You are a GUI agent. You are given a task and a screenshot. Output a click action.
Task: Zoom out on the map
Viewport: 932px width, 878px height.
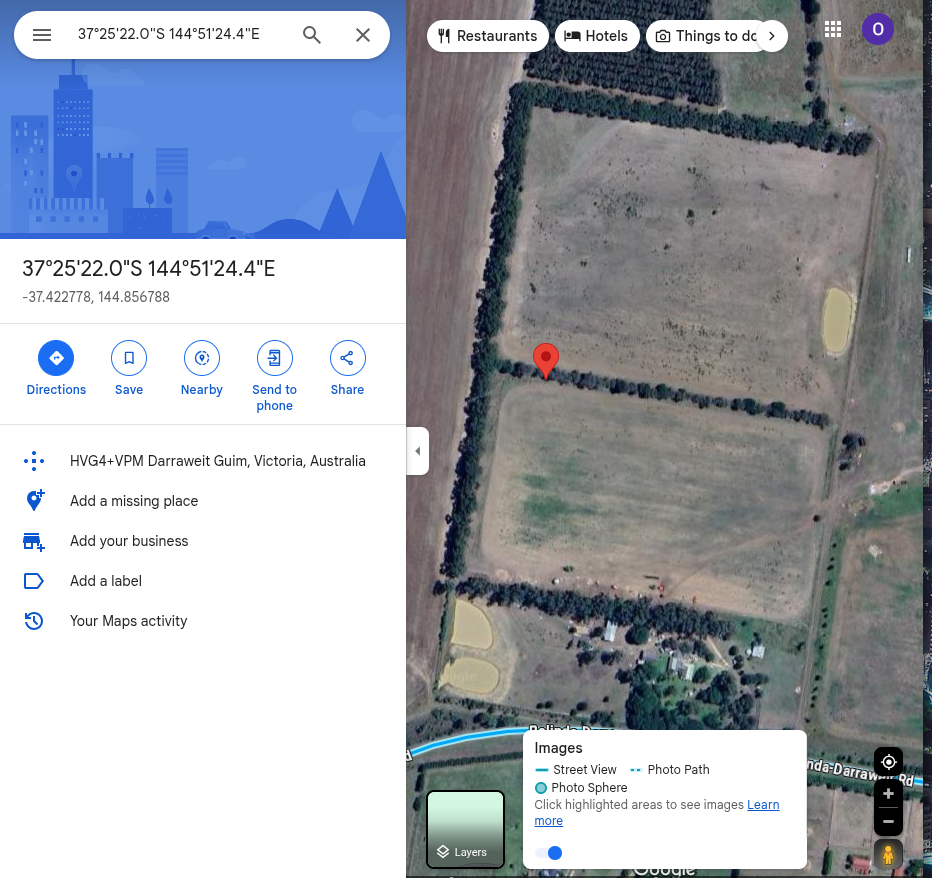[888, 822]
